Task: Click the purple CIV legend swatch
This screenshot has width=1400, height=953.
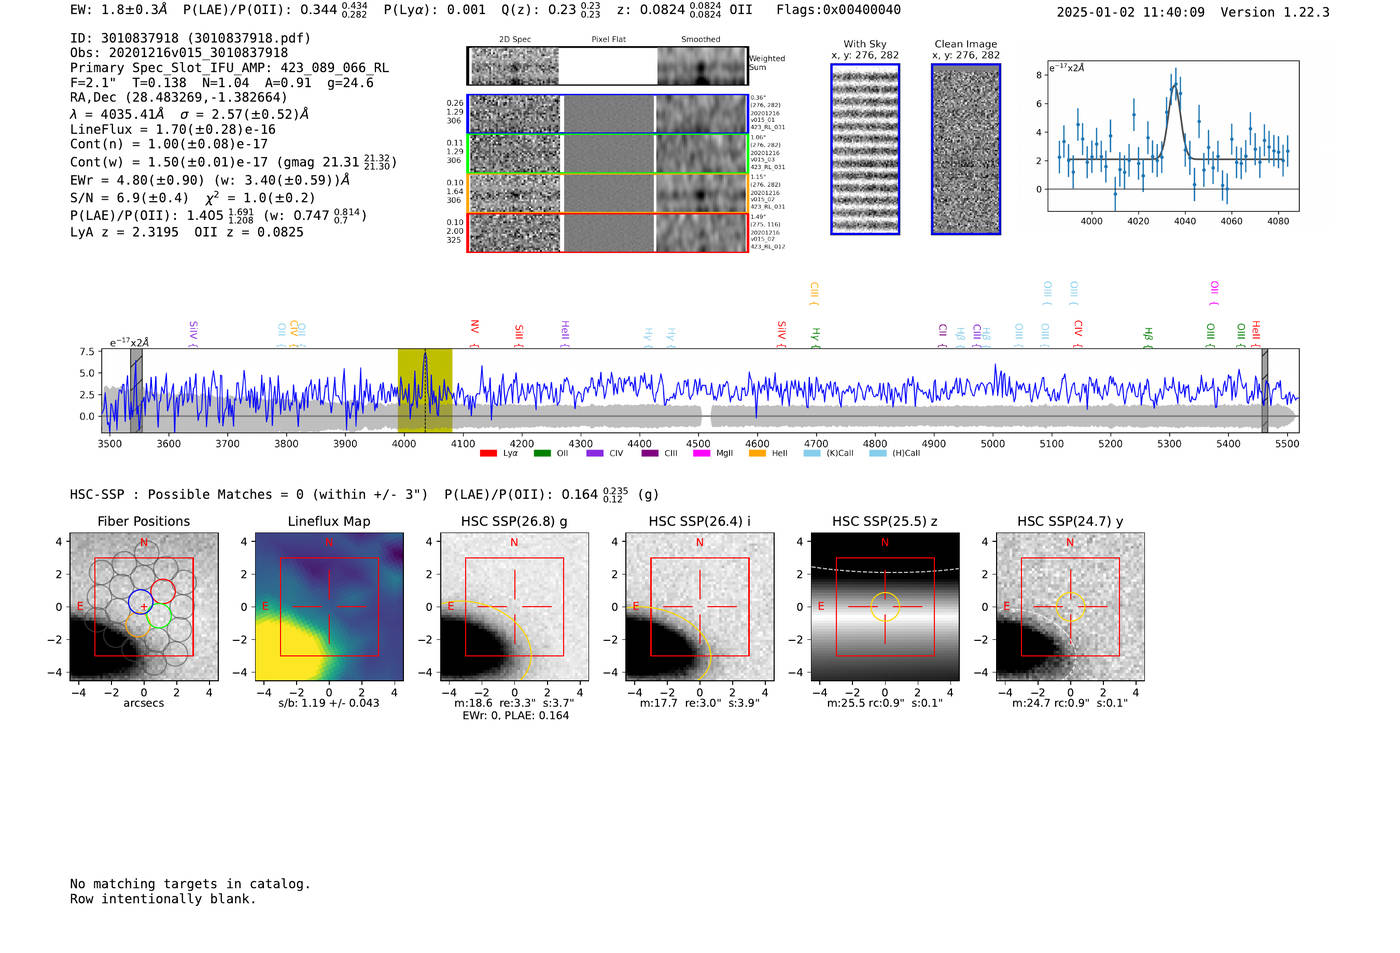Action: [595, 453]
